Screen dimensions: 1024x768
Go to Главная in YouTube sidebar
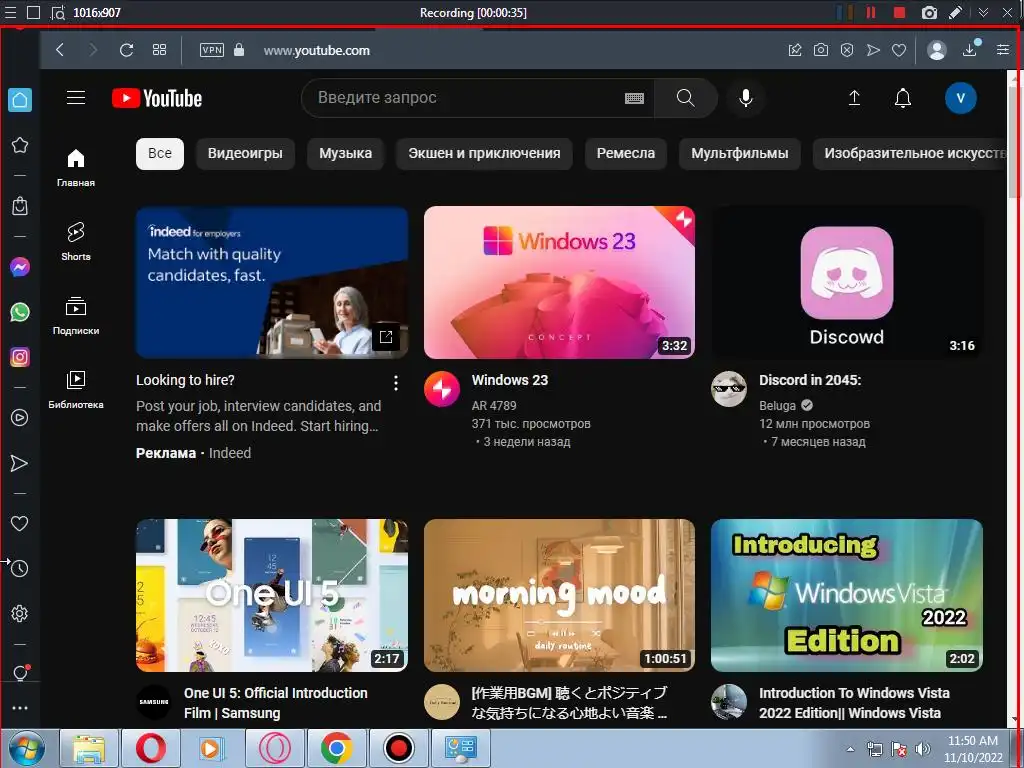click(76, 168)
